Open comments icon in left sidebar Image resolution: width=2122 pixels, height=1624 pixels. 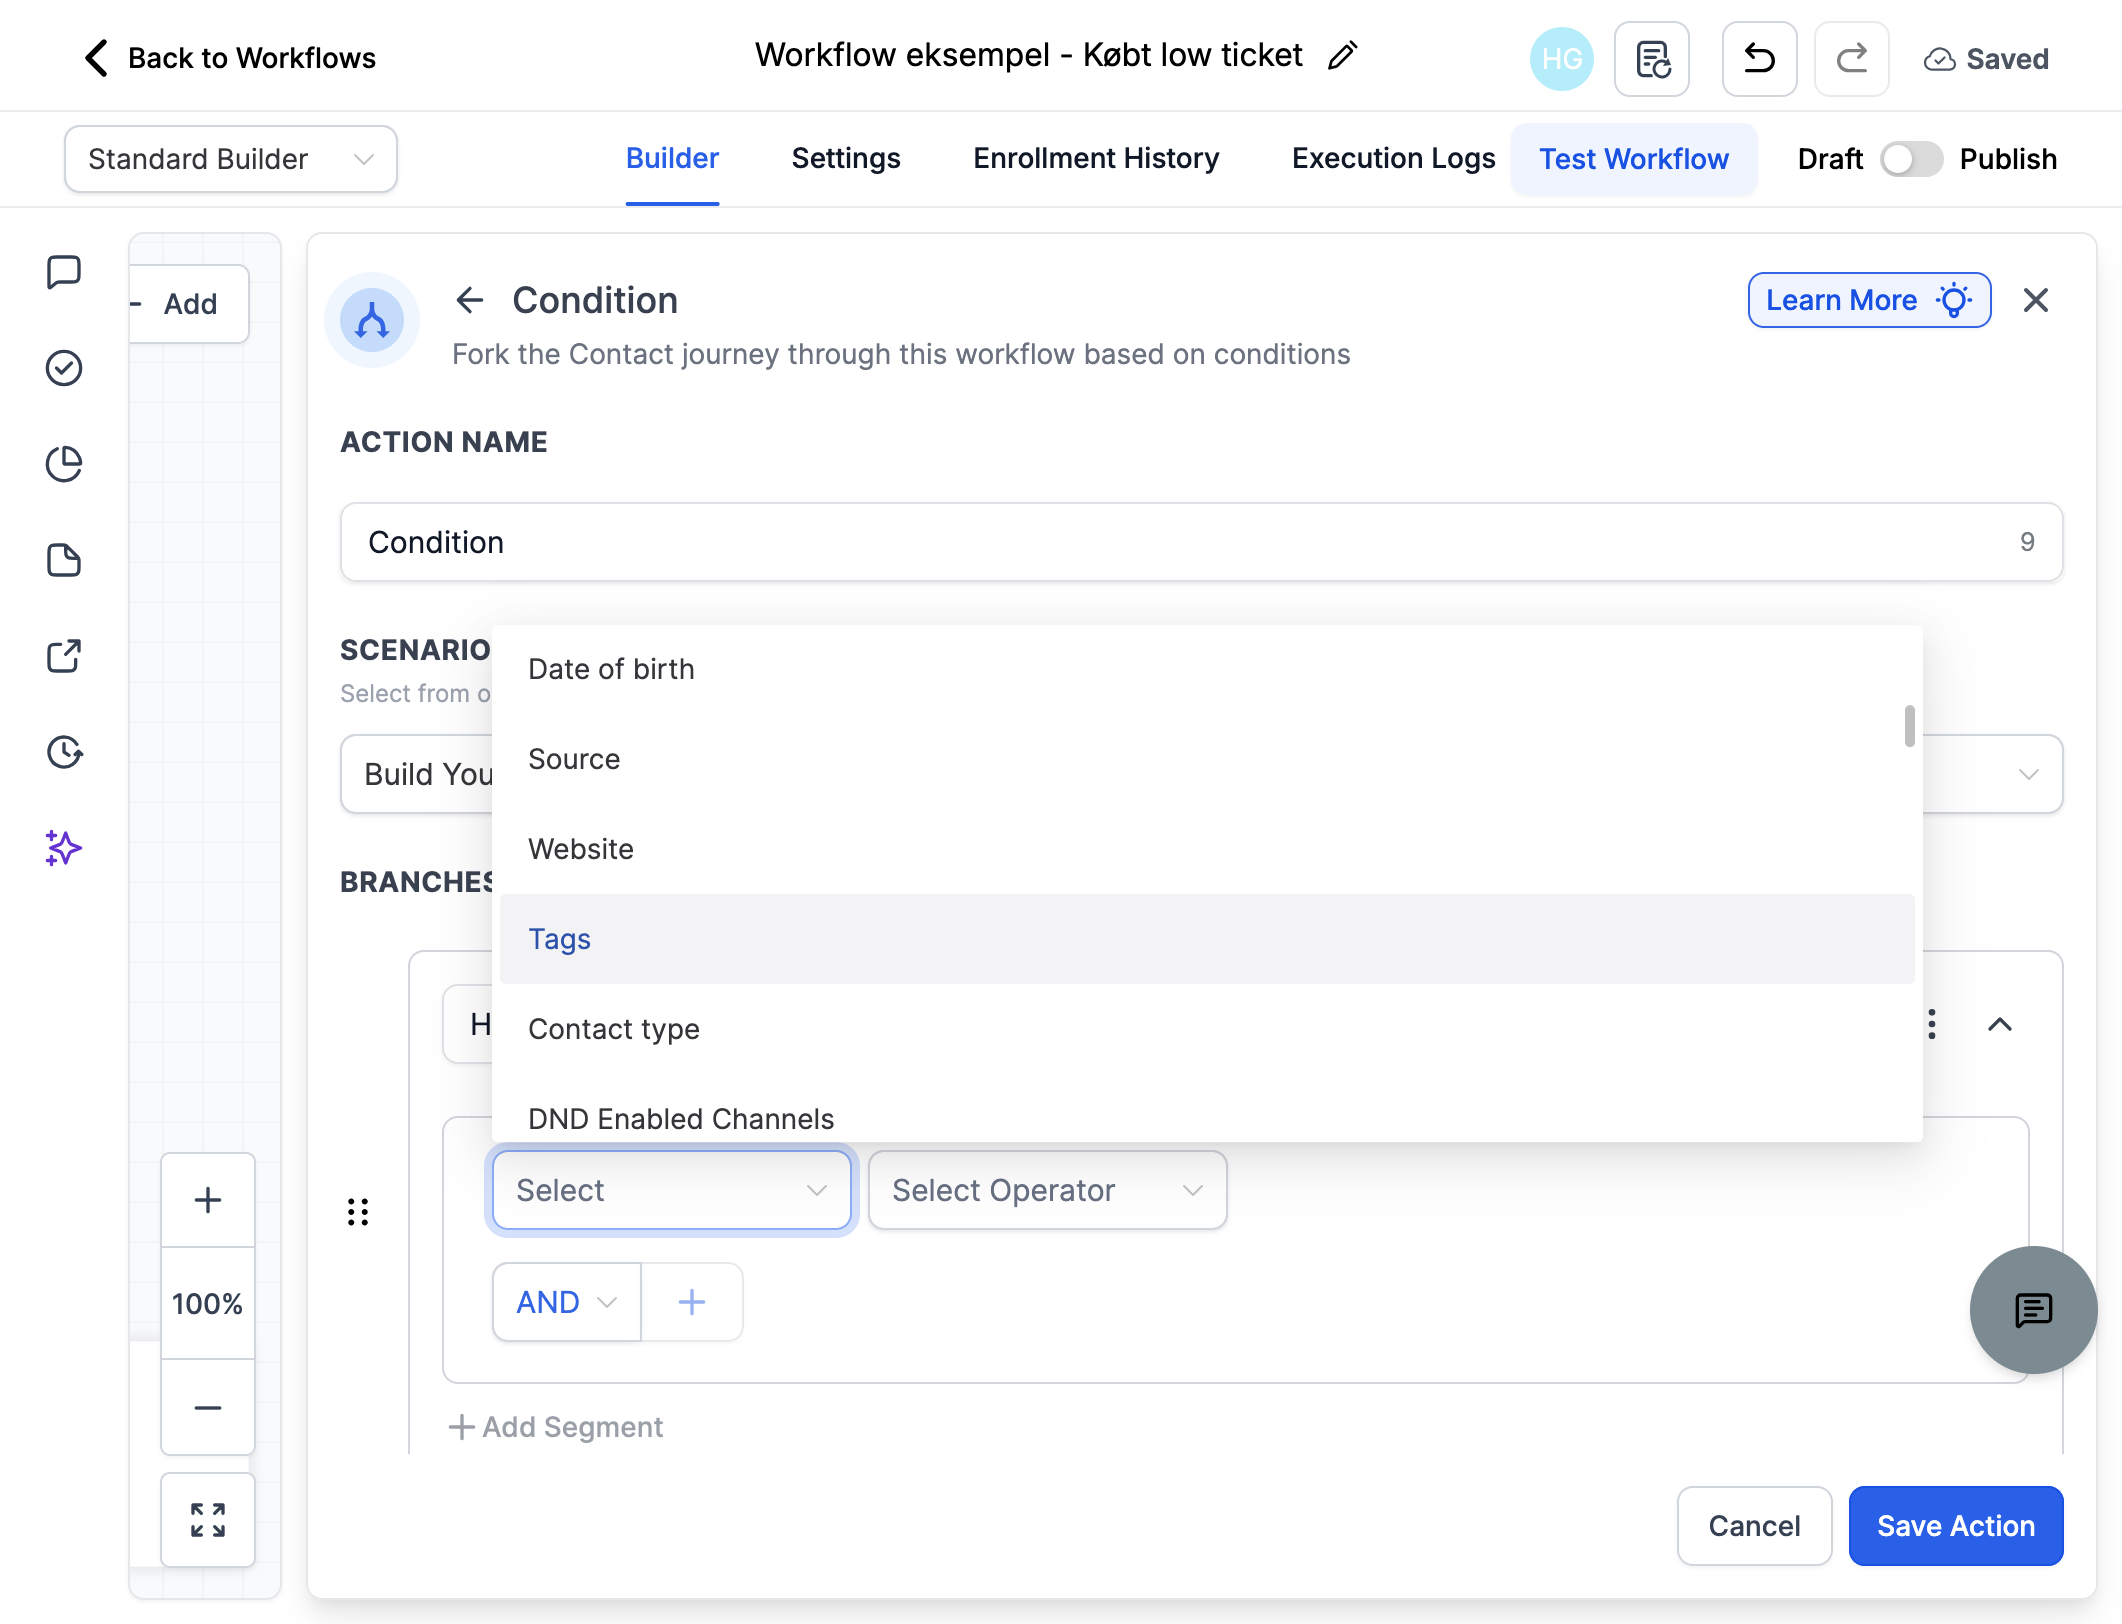point(64,272)
